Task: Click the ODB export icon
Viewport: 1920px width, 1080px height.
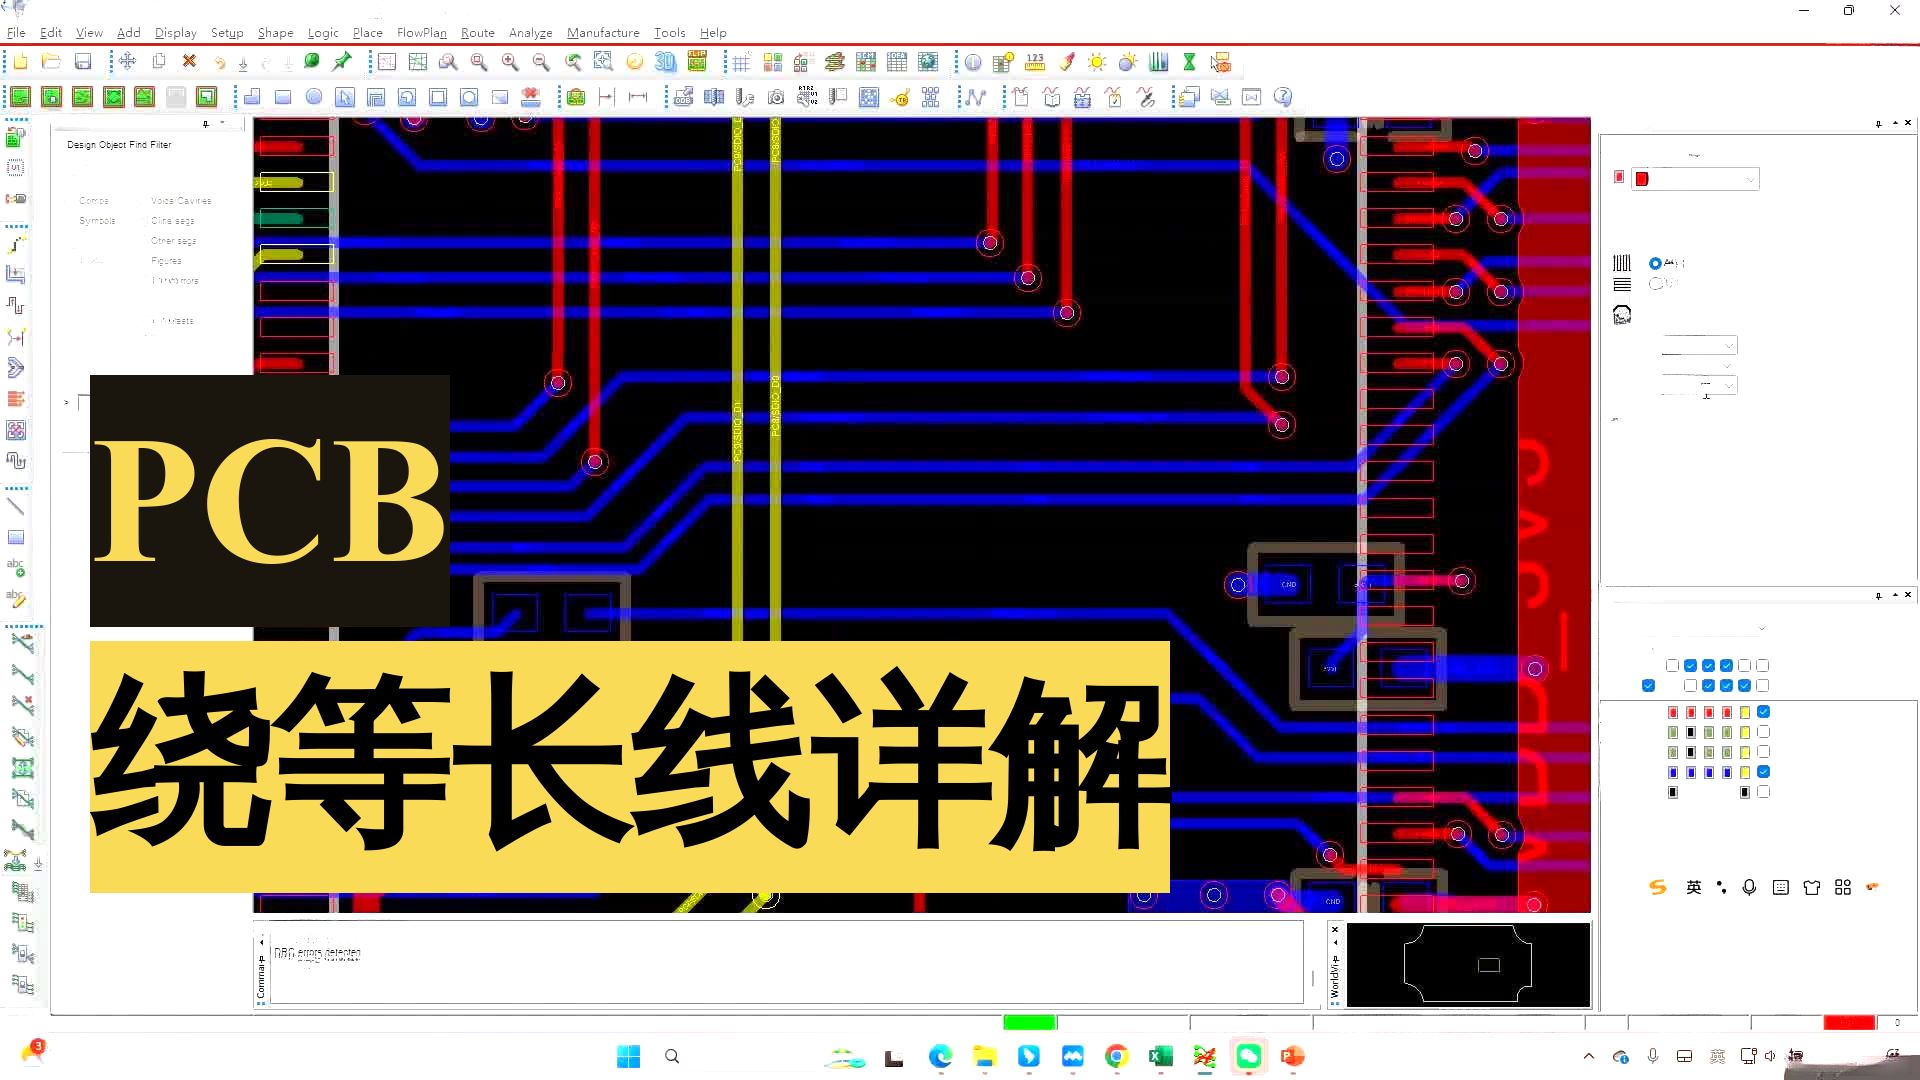Action: [x=683, y=97]
